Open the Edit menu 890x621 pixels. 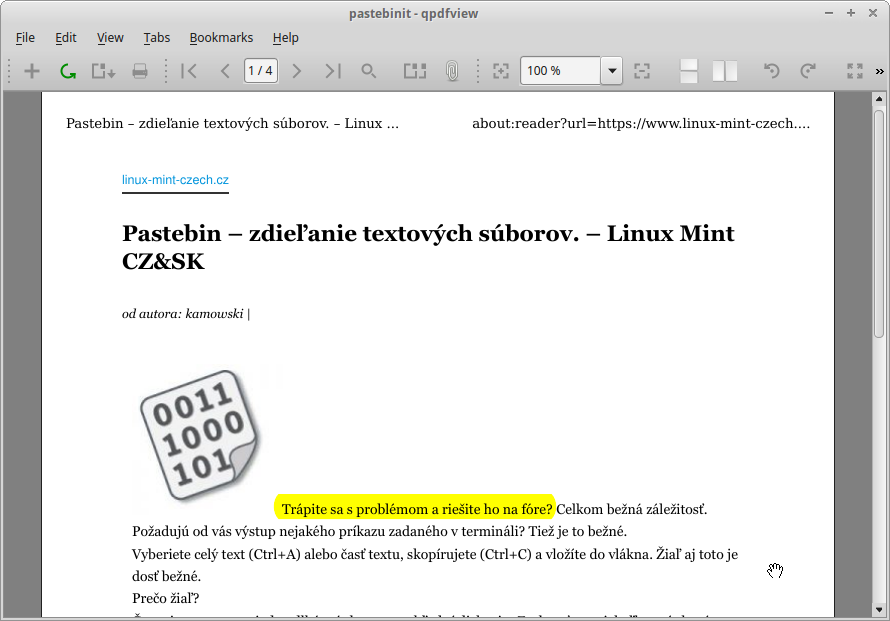(x=66, y=37)
